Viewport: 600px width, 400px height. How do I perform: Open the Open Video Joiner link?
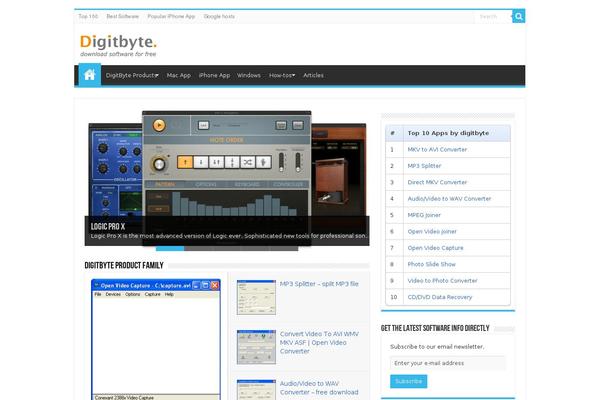tap(432, 232)
